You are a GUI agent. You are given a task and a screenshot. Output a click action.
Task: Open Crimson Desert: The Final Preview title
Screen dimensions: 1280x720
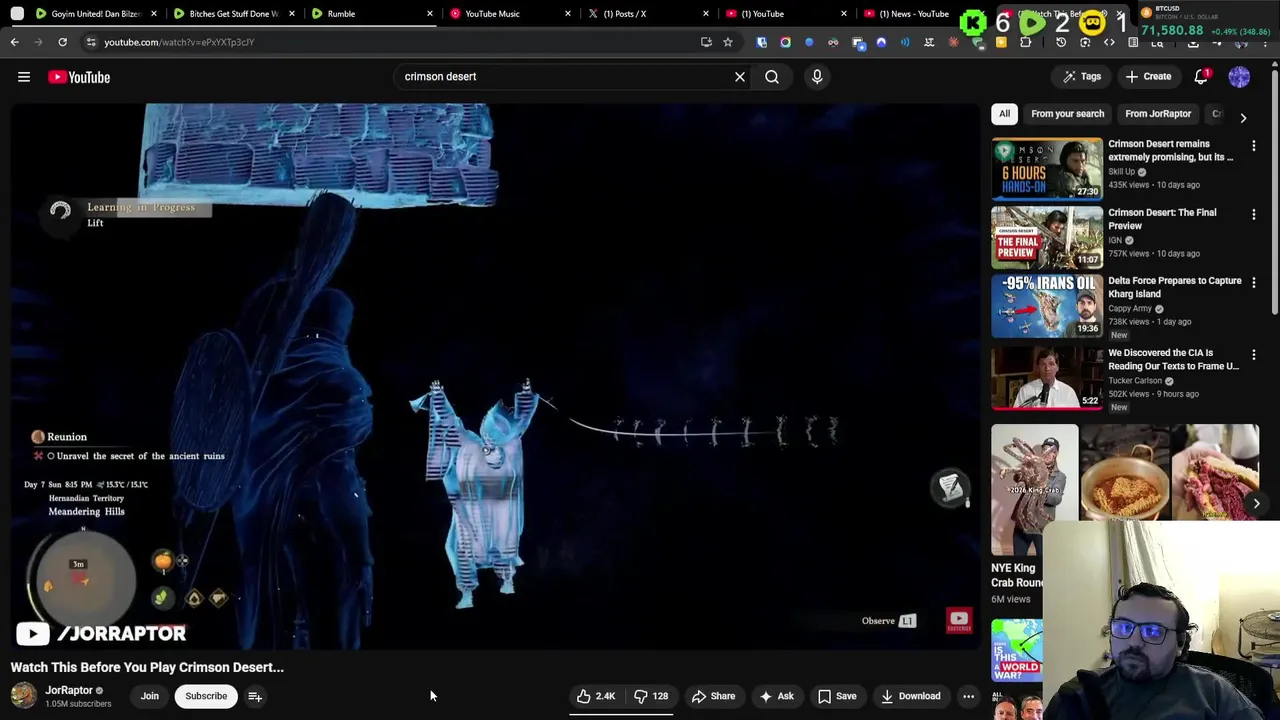tap(1162, 219)
